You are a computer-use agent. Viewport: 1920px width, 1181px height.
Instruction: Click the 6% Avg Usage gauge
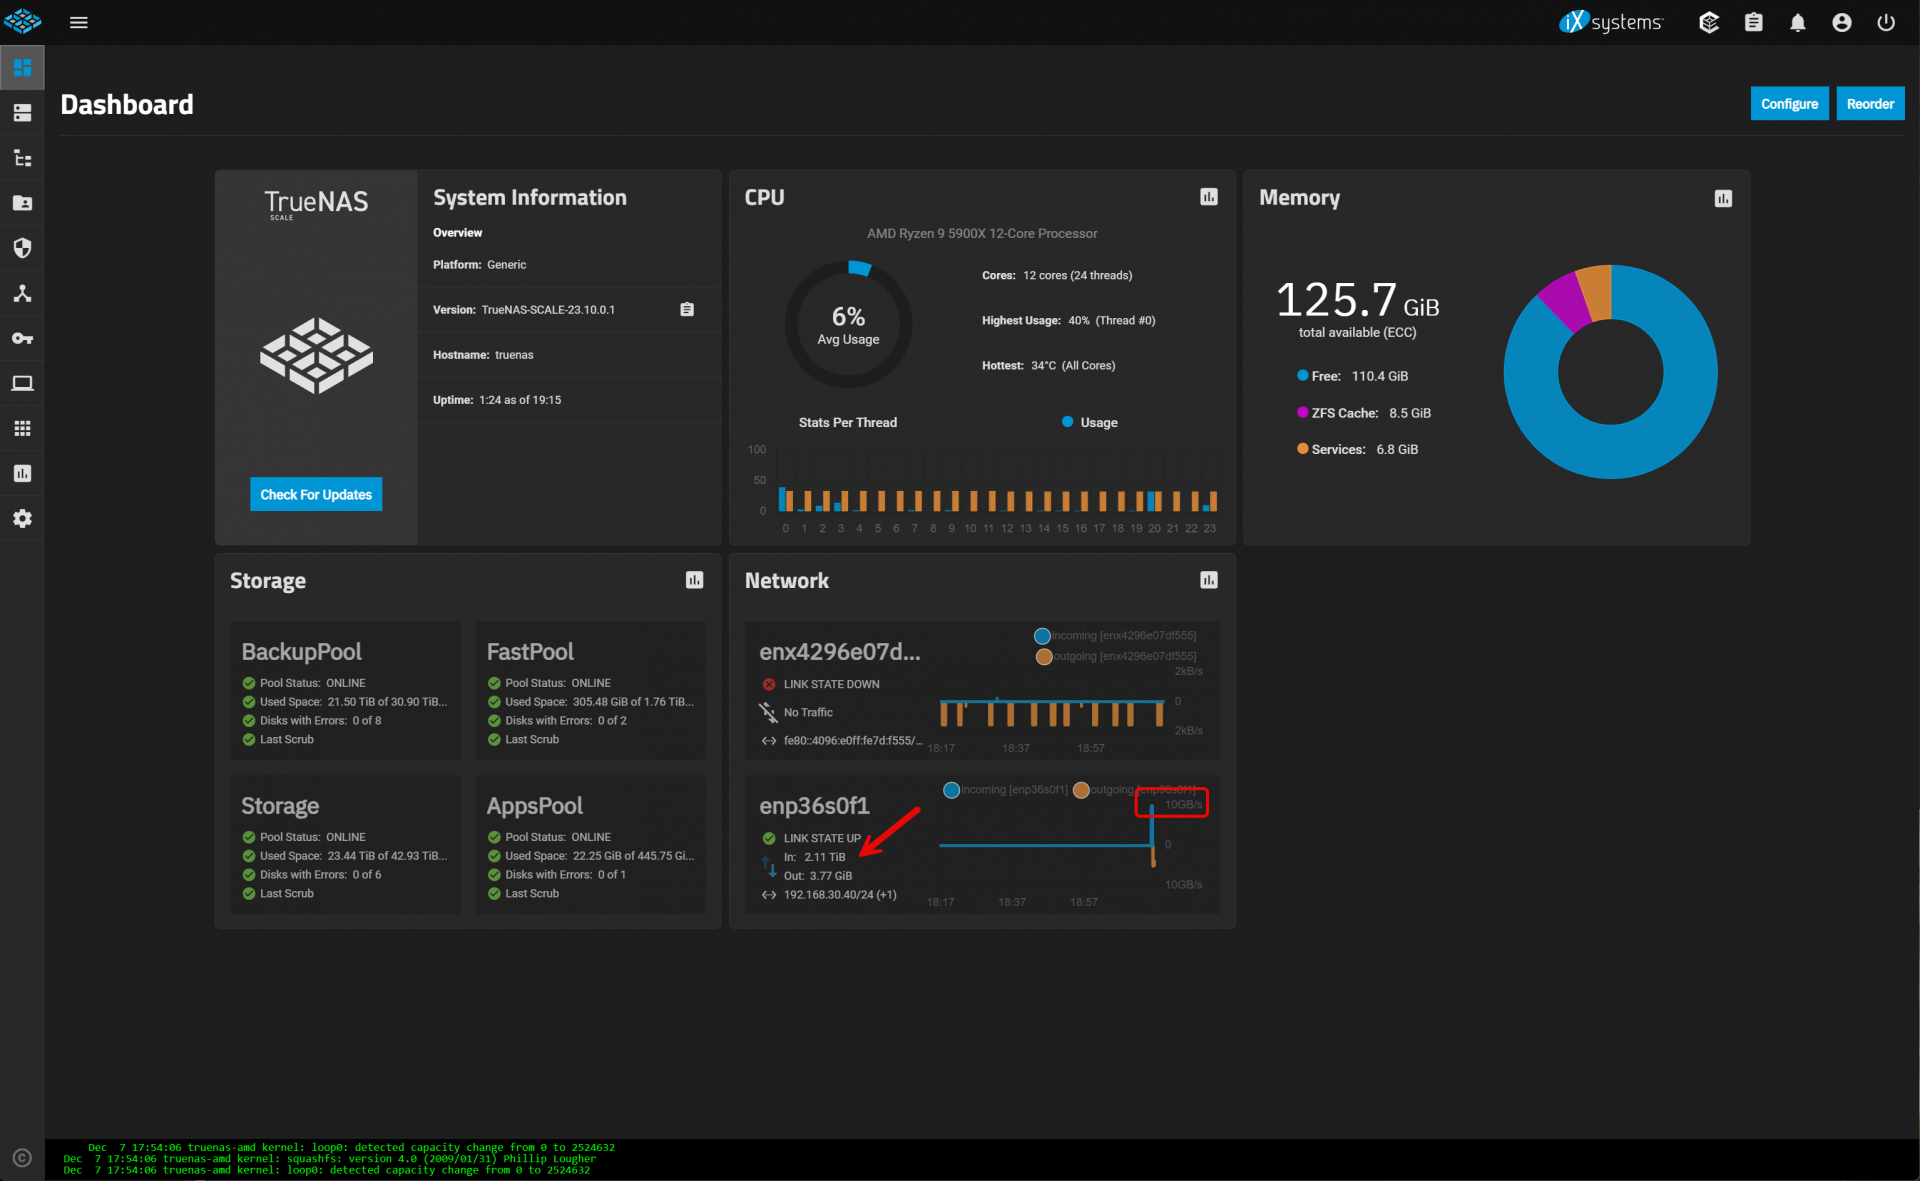click(848, 324)
